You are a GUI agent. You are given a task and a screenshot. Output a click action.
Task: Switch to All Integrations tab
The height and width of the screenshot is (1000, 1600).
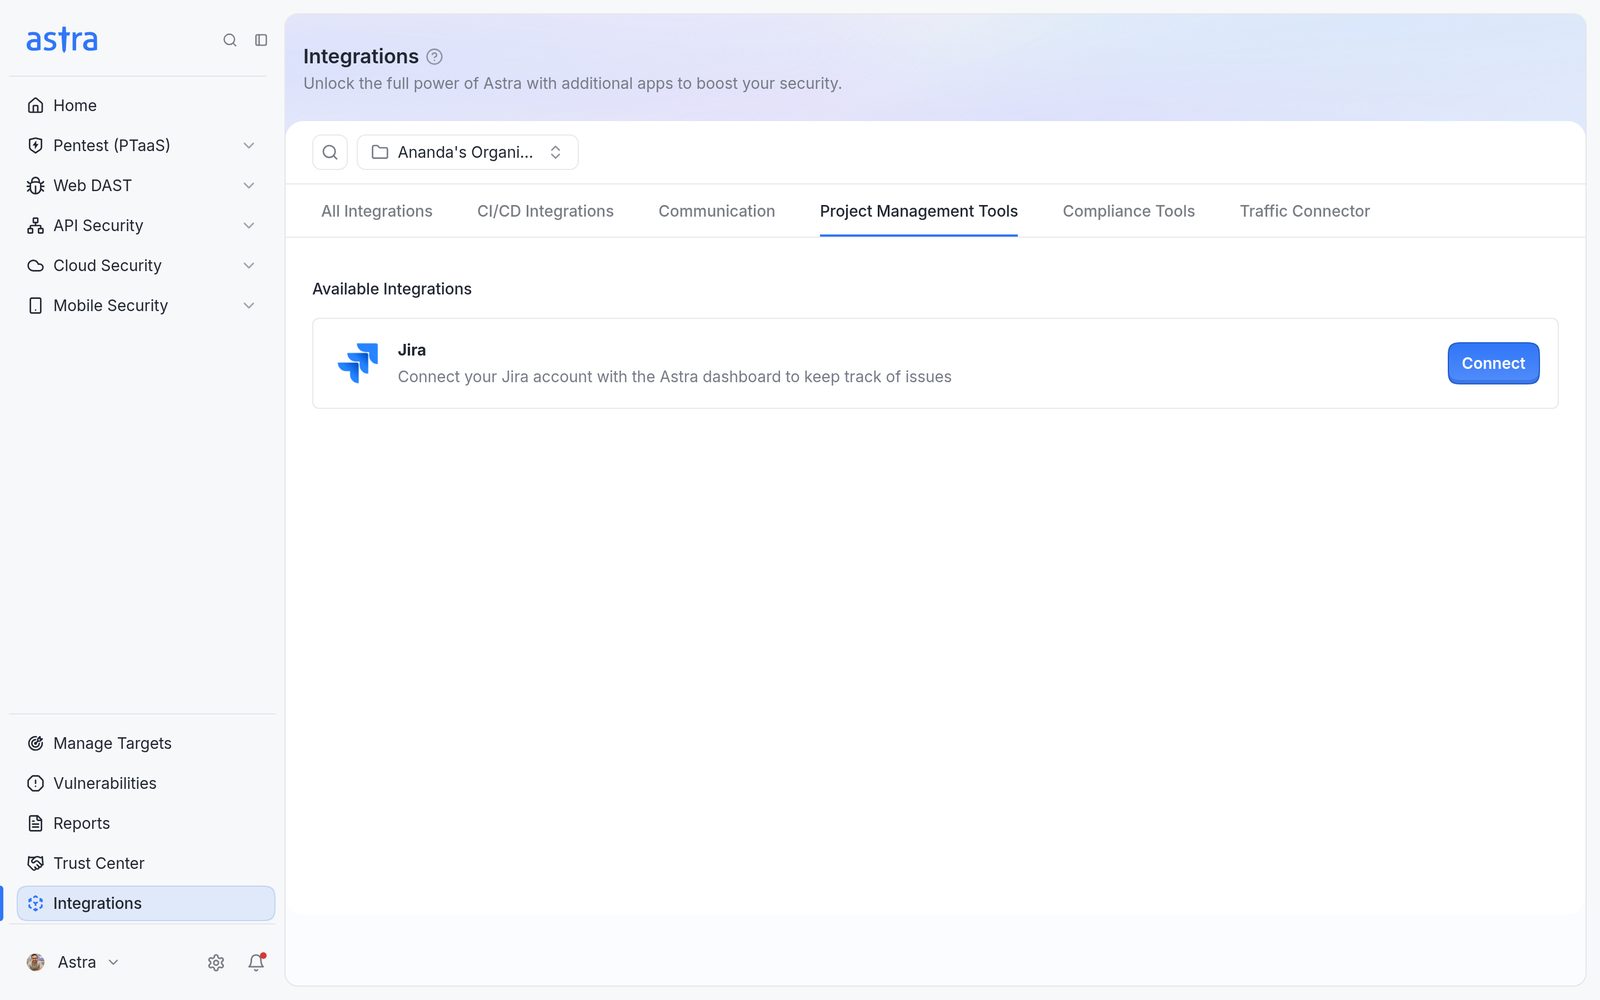coord(377,211)
